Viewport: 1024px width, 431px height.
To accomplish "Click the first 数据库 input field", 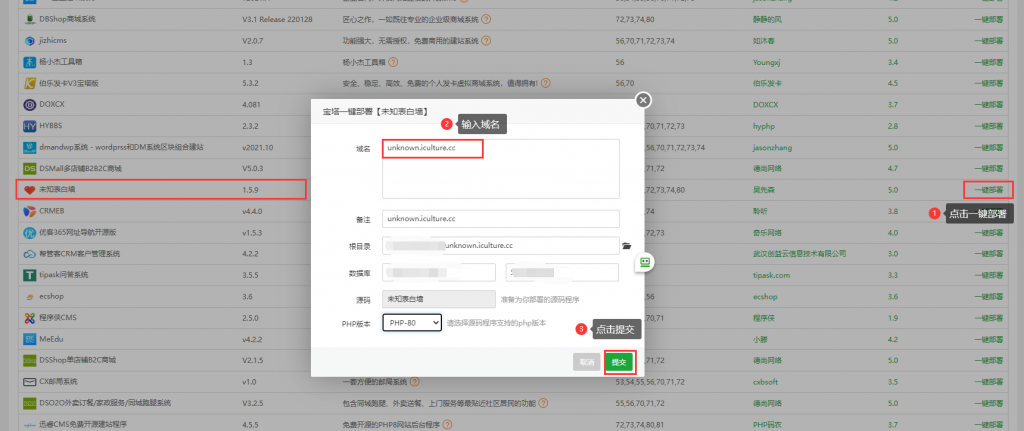I will pos(439,272).
